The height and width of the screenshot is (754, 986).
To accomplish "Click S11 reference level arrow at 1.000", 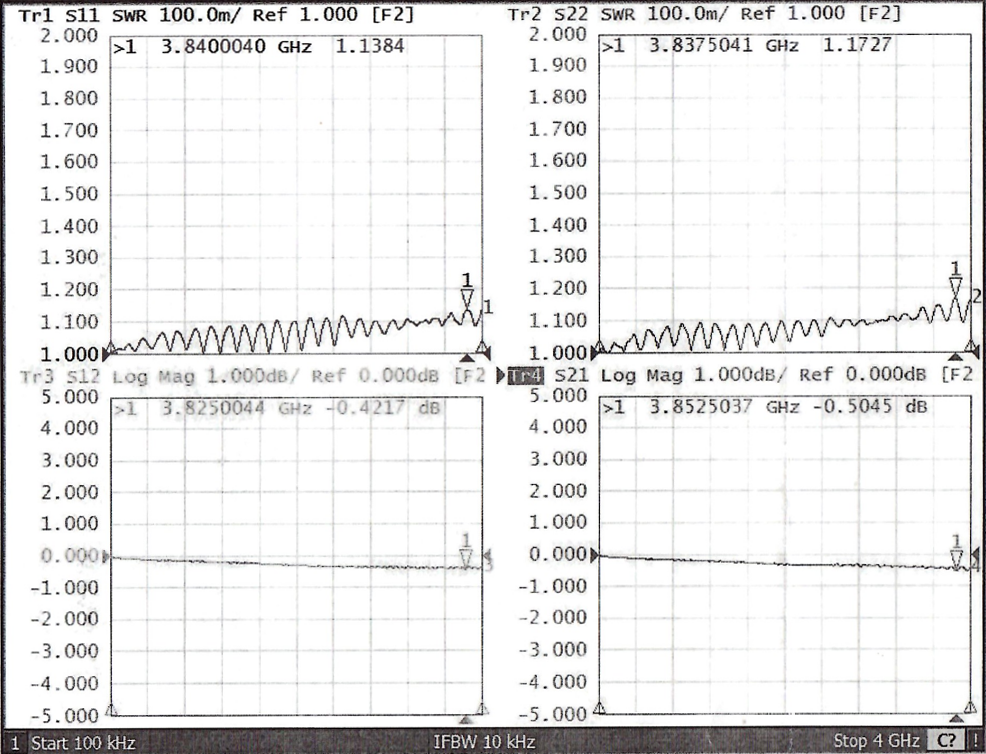I will click(x=108, y=352).
